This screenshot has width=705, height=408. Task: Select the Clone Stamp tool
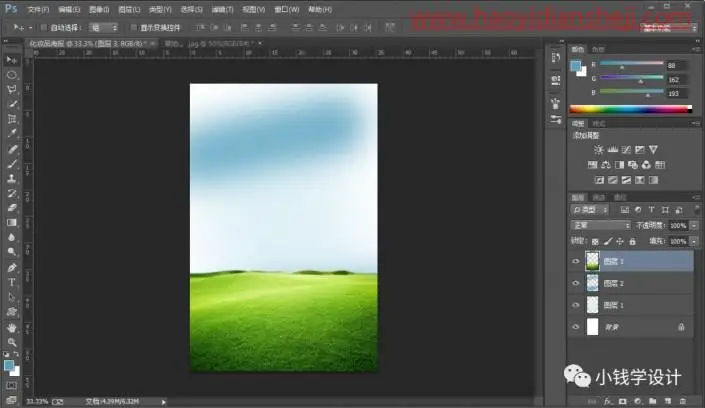point(12,178)
